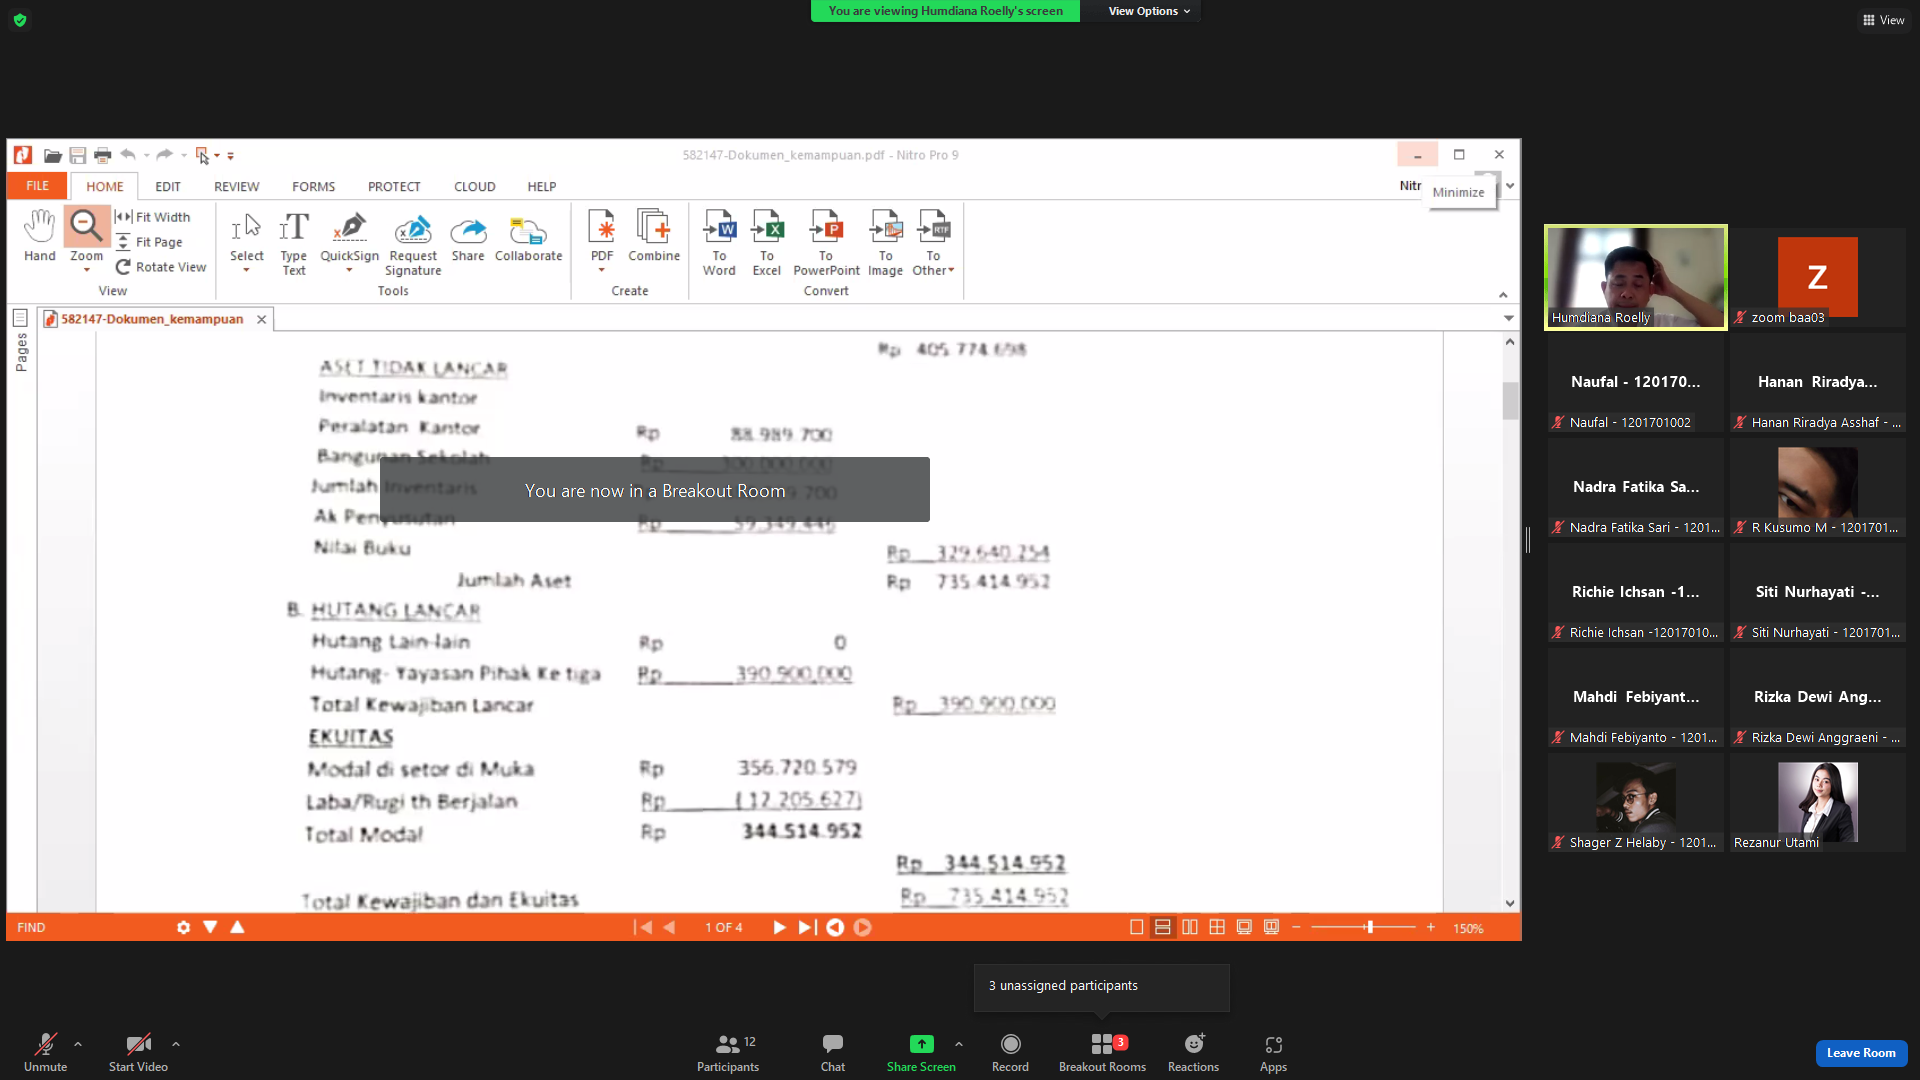Expand Share Screen options caret
Screen dimensions: 1920x1080
[959, 1044]
